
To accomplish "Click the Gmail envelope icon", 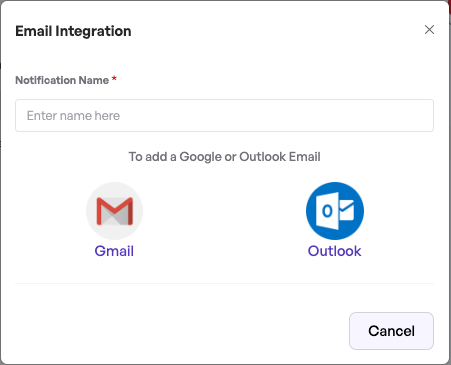I will [114, 211].
